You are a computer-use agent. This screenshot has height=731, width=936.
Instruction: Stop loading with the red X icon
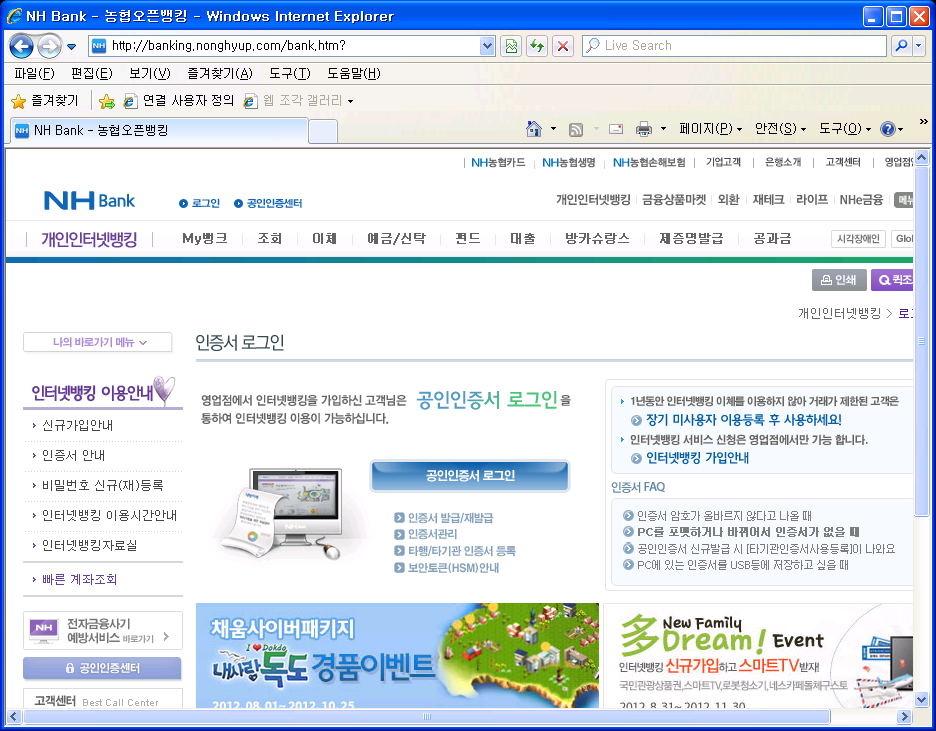562,46
